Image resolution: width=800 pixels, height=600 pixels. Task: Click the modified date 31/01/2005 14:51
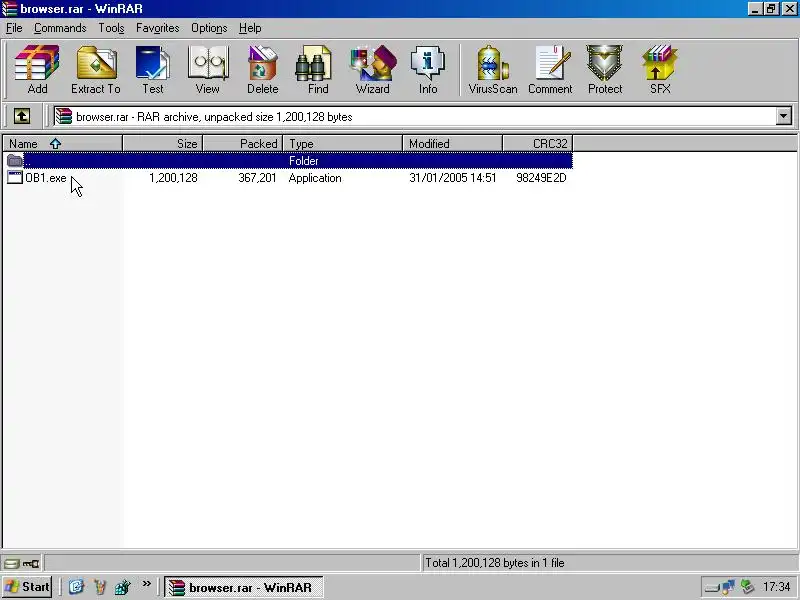tap(453, 178)
